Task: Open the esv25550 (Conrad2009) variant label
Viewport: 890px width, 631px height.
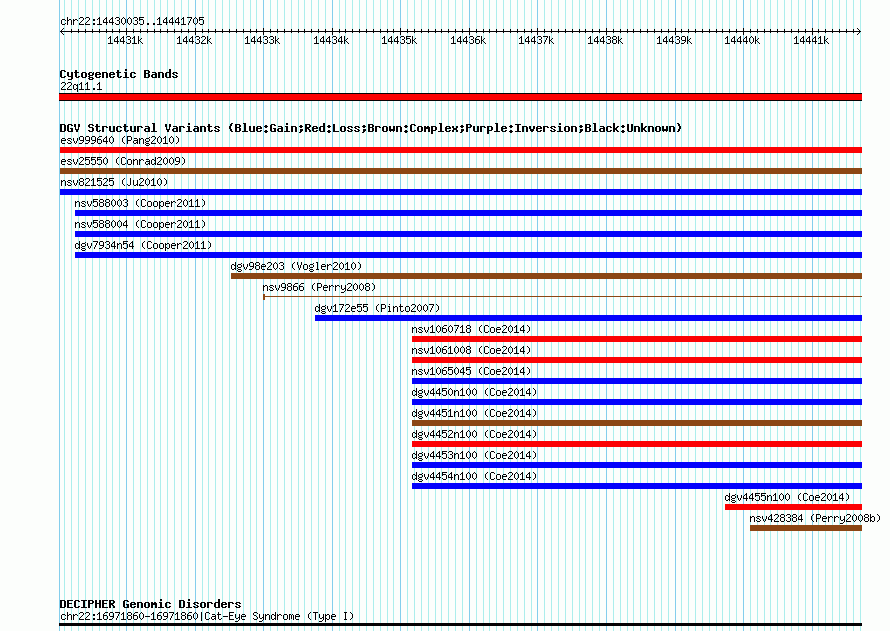Action: [123, 161]
